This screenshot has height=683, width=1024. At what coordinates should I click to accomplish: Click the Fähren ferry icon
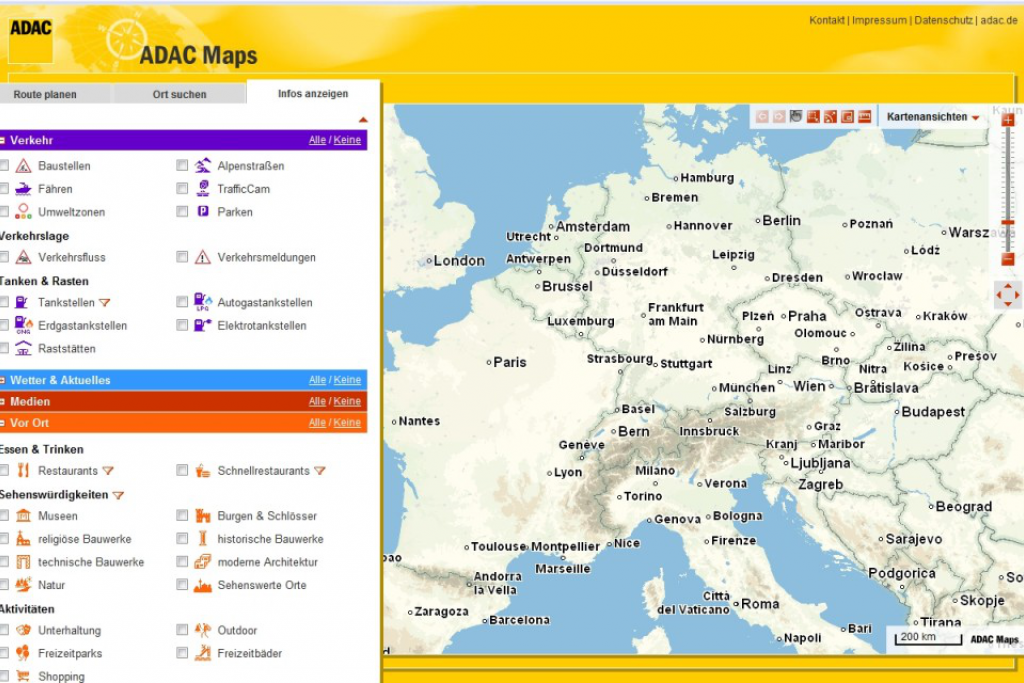point(23,189)
